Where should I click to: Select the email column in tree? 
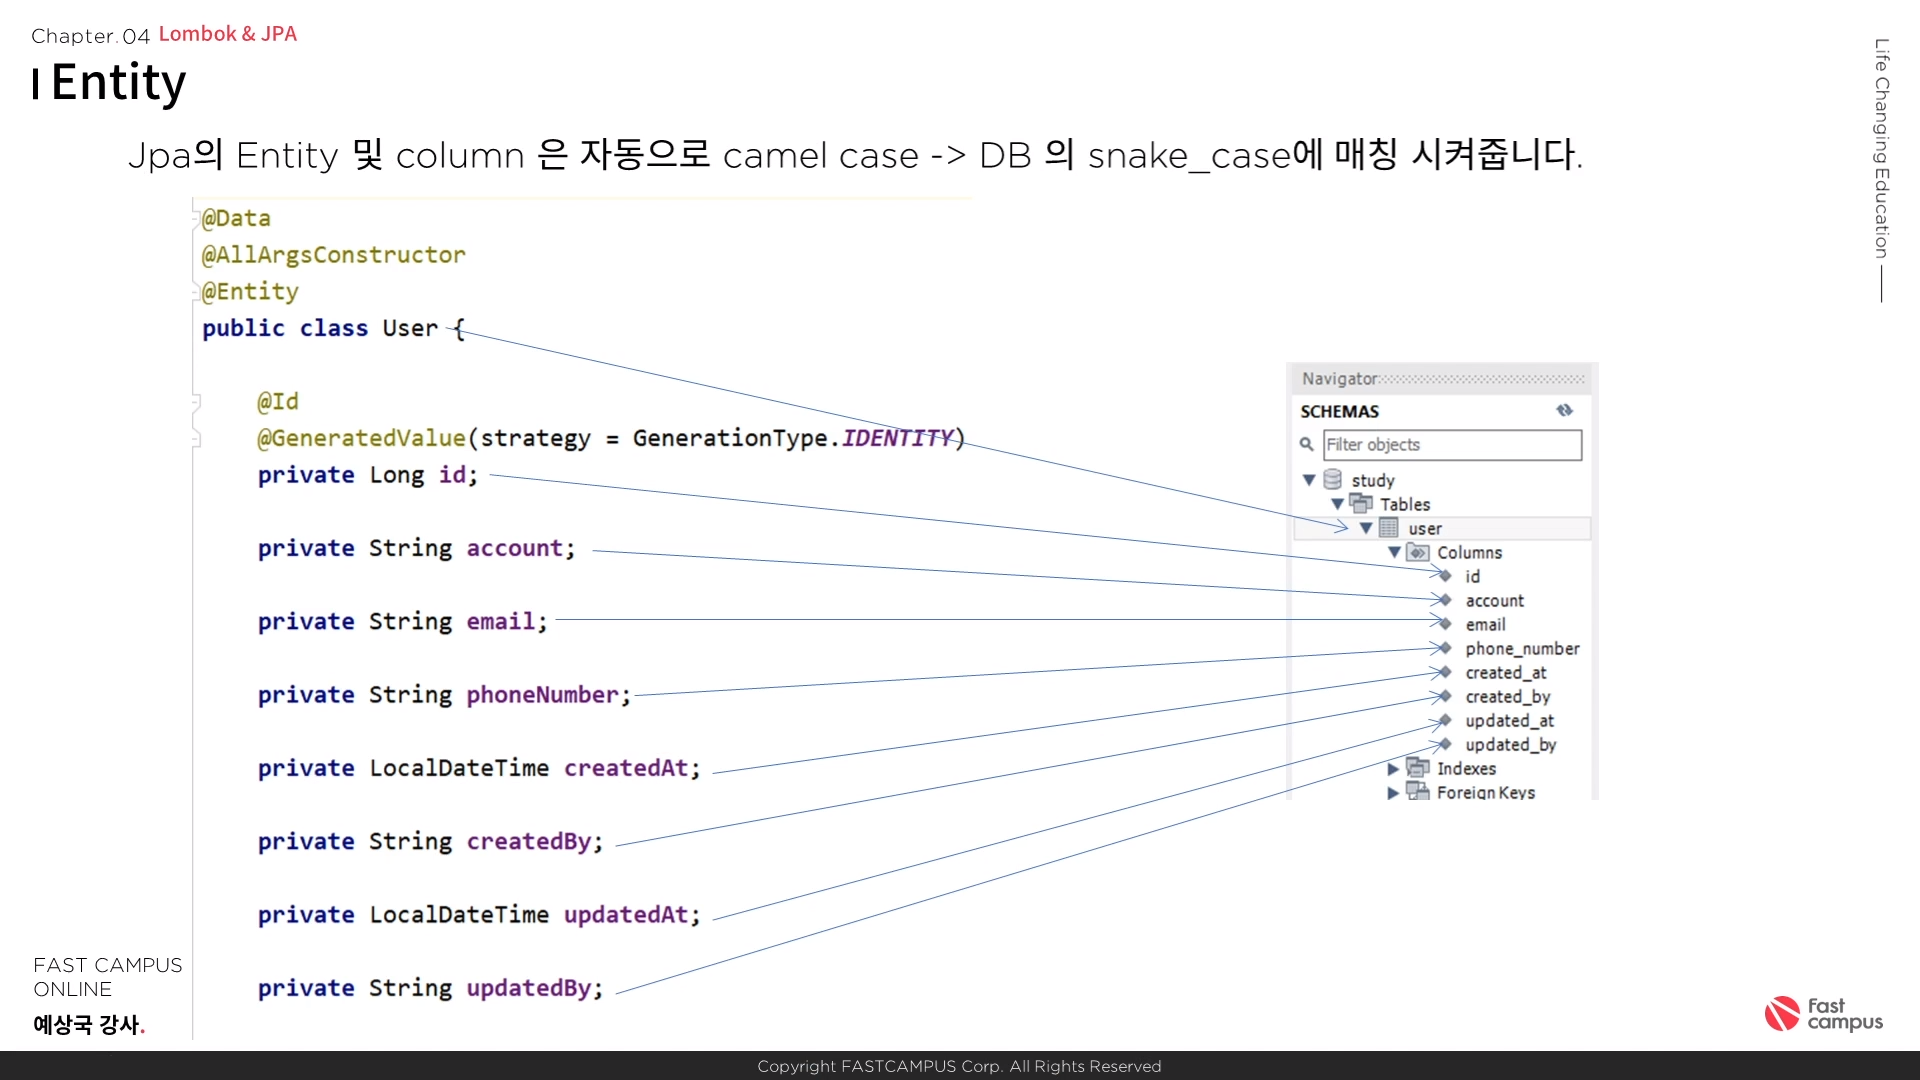pyautogui.click(x=1485, y=625)
